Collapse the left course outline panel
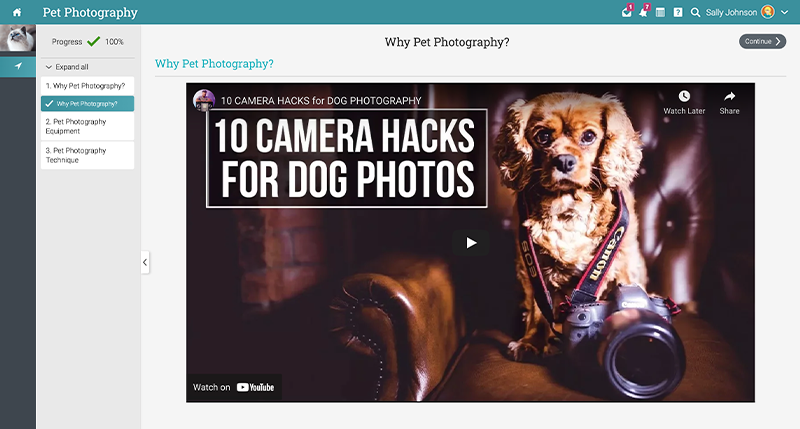The height and width of the screenshot is (429, 800). coord(145,262)
